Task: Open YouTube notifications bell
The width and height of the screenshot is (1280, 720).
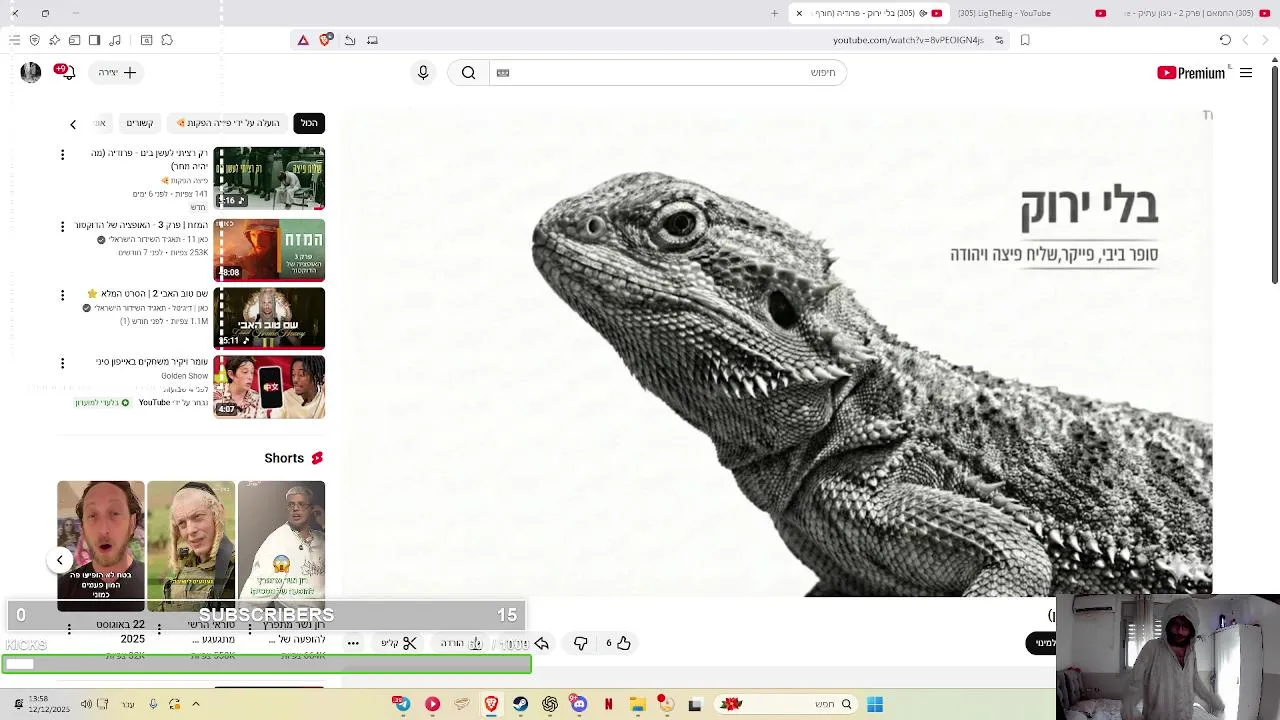Action: click(67, 72)
